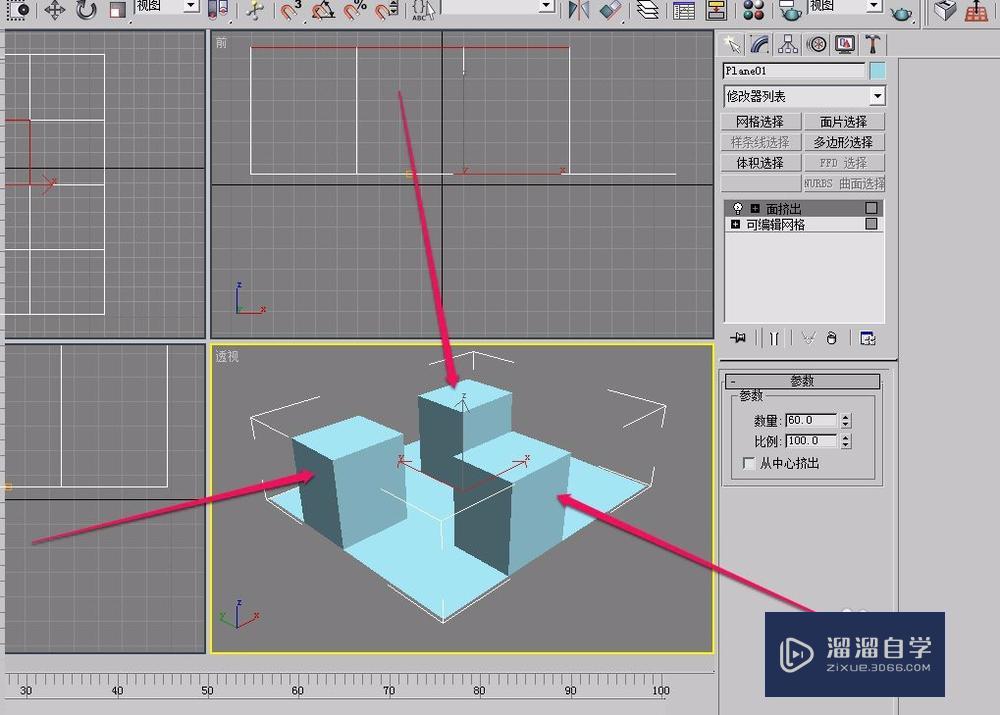The height and width of the screenshot is (715, 1000).
Task: Click the Align tool icon
Action: click(611, 10)
